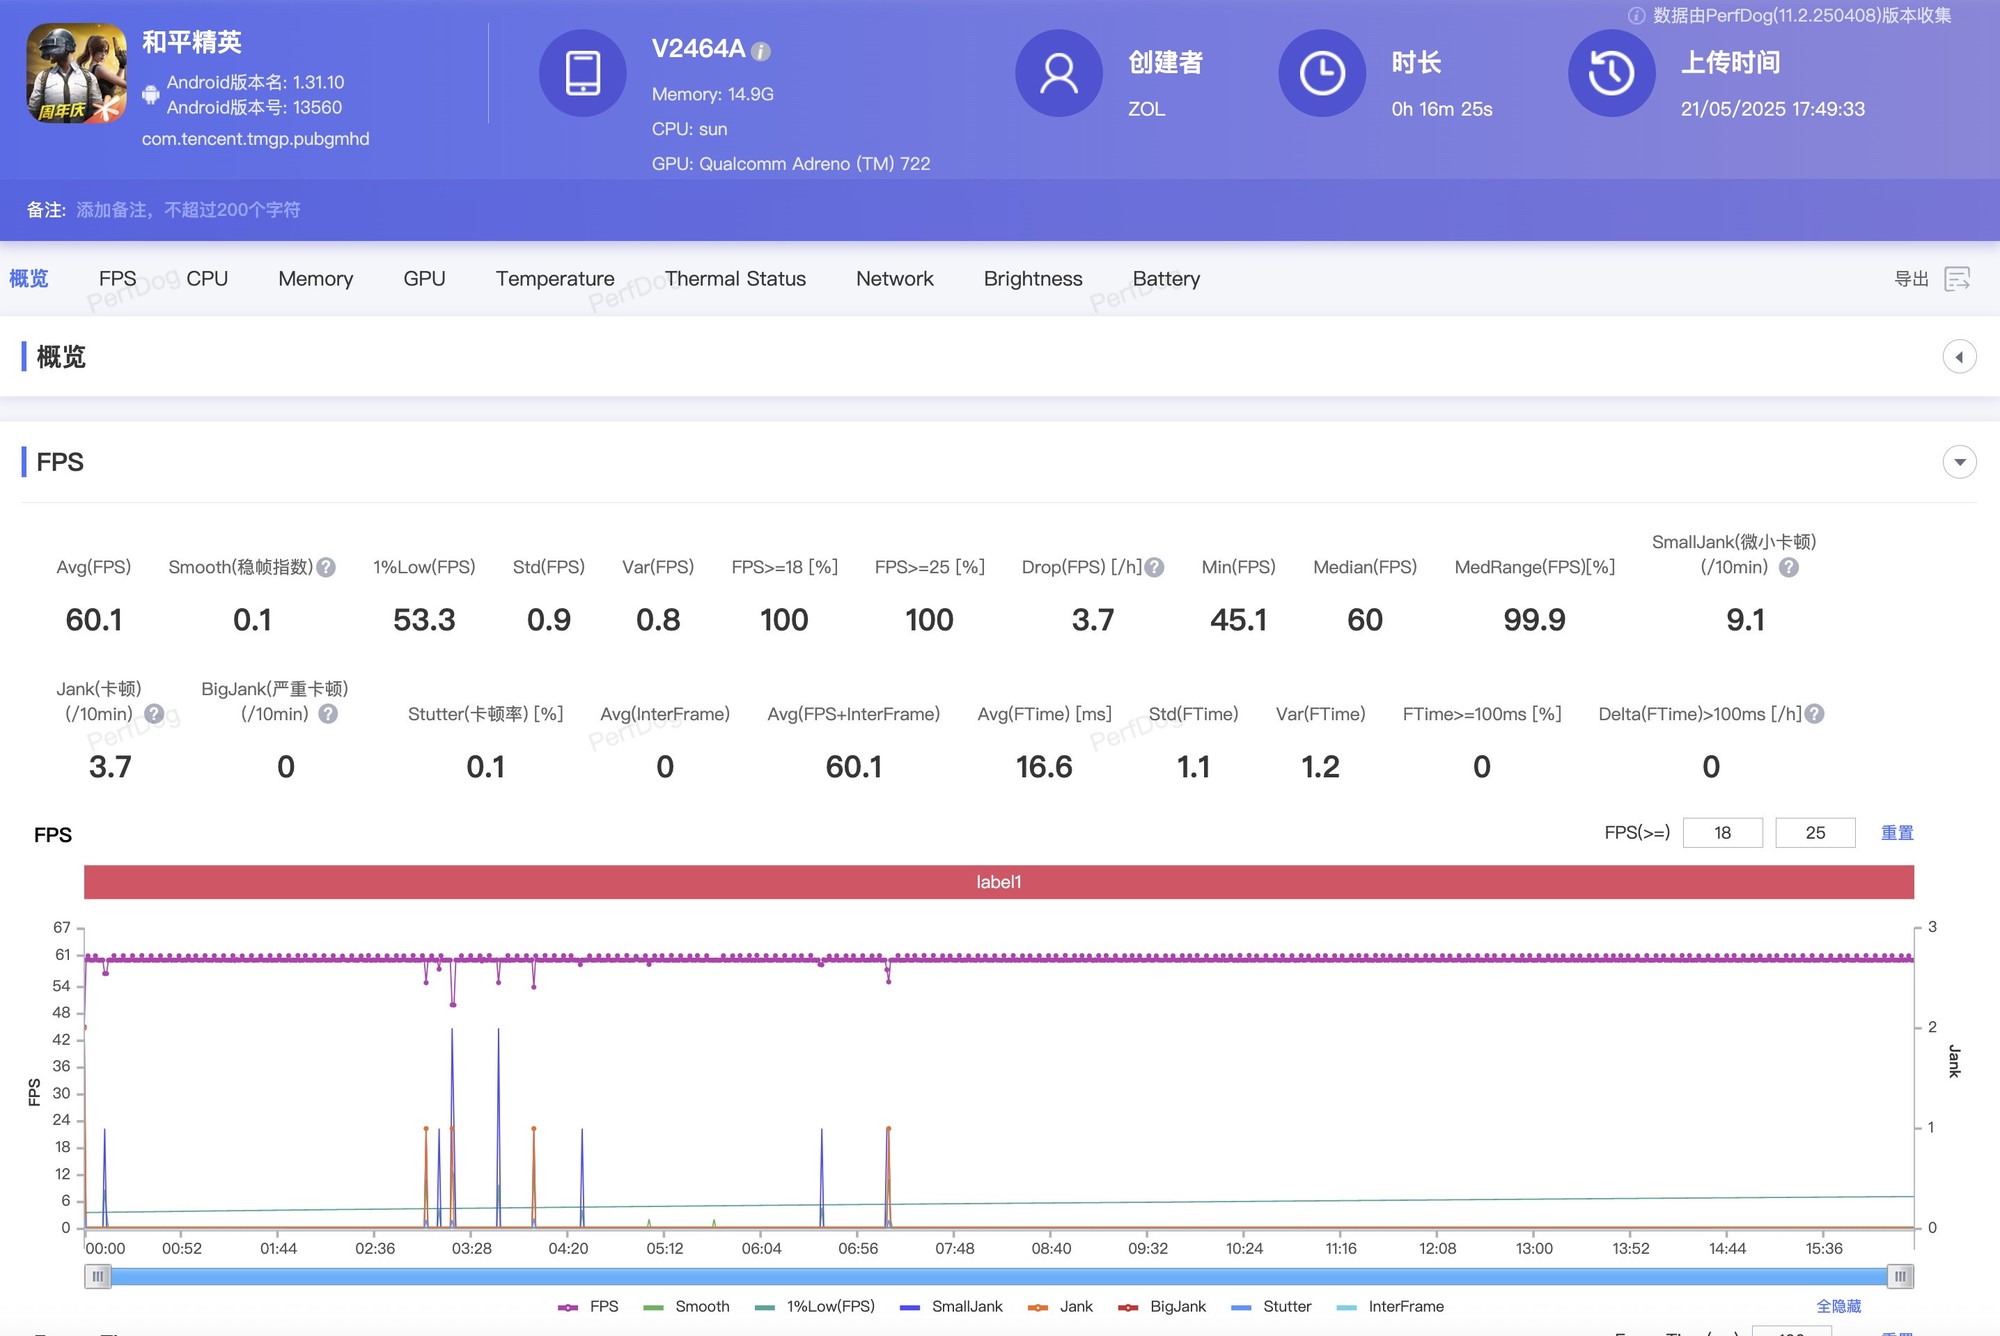
Task: Click help icon beside BigJank (/10min)
Action: [x=328, y=714]
